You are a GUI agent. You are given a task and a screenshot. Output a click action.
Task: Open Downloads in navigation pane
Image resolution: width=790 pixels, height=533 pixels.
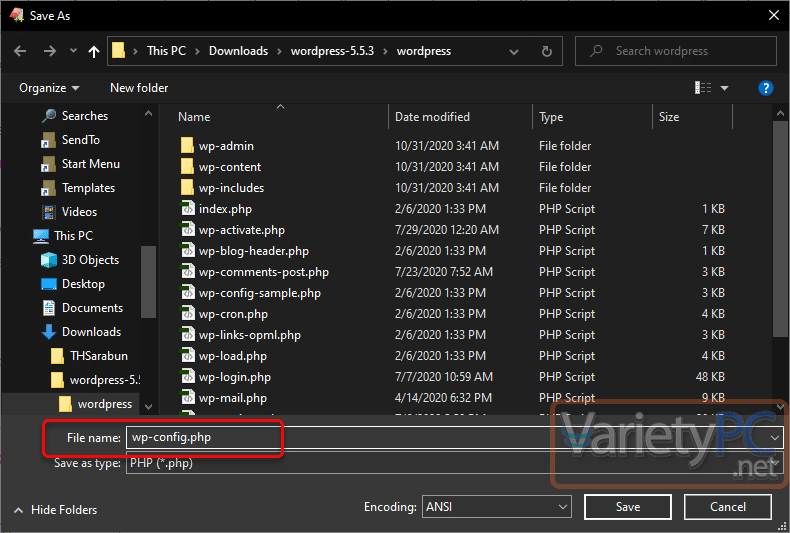tap(91, 332)
